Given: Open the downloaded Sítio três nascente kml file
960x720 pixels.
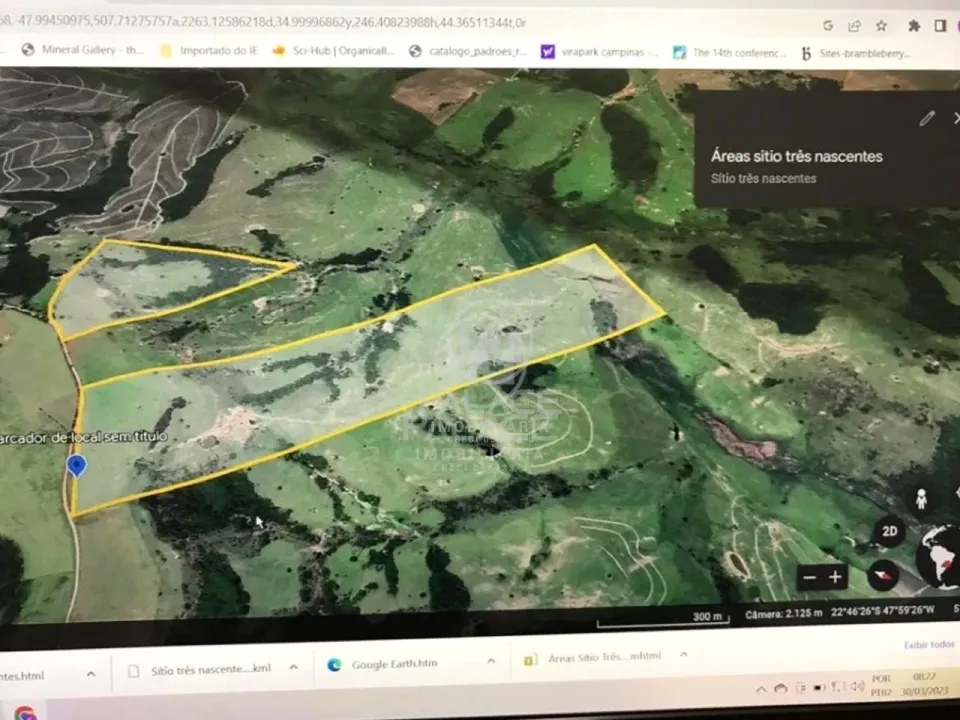Looking at the screenshot, I should (200, 670).
